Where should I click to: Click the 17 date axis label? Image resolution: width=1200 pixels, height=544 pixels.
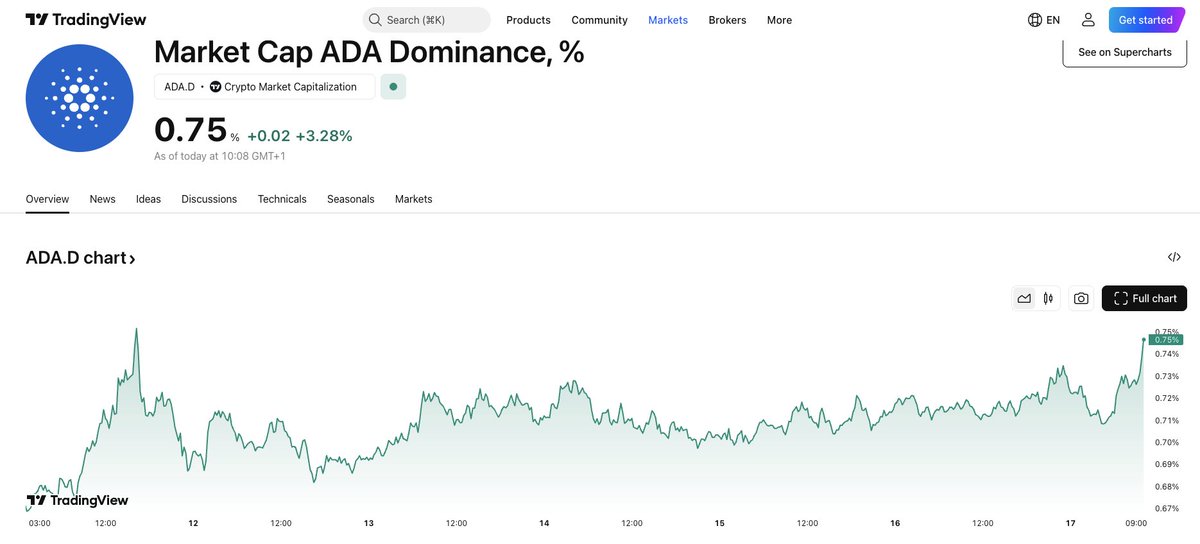pyautogui.click(x=1070, y=523)
